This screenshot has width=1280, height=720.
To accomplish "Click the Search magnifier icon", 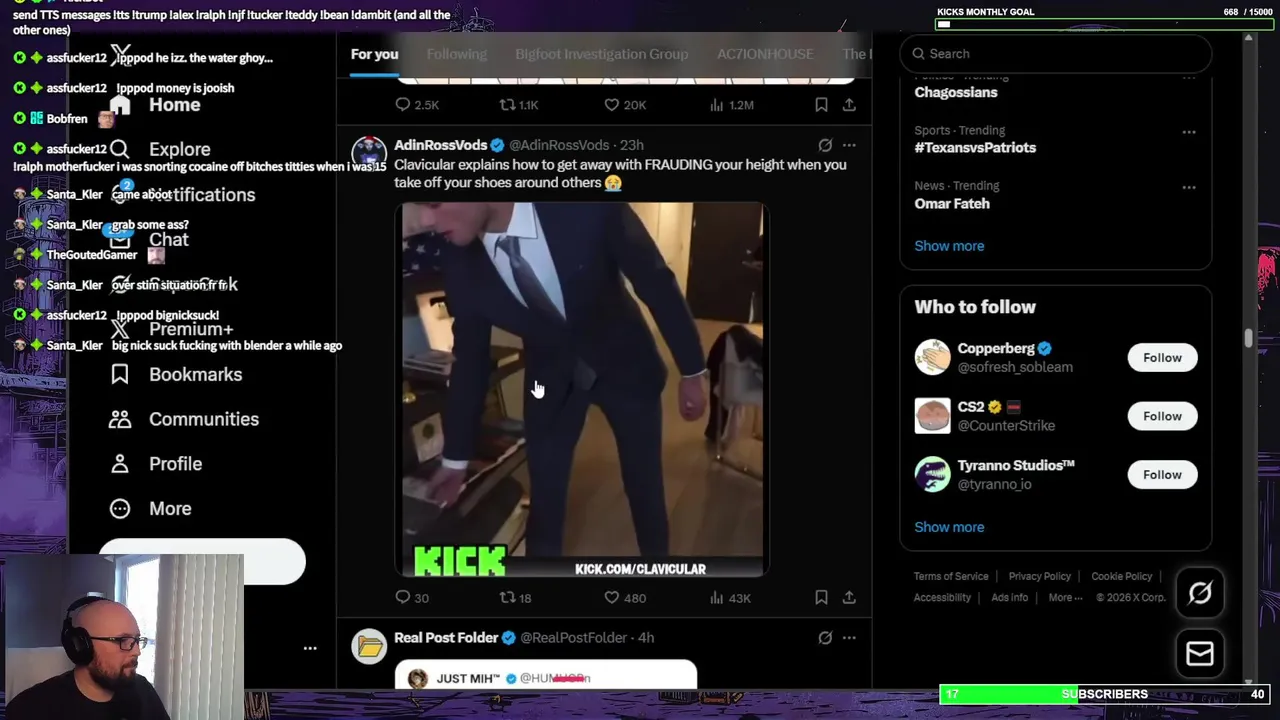I will tap(918, 54).
